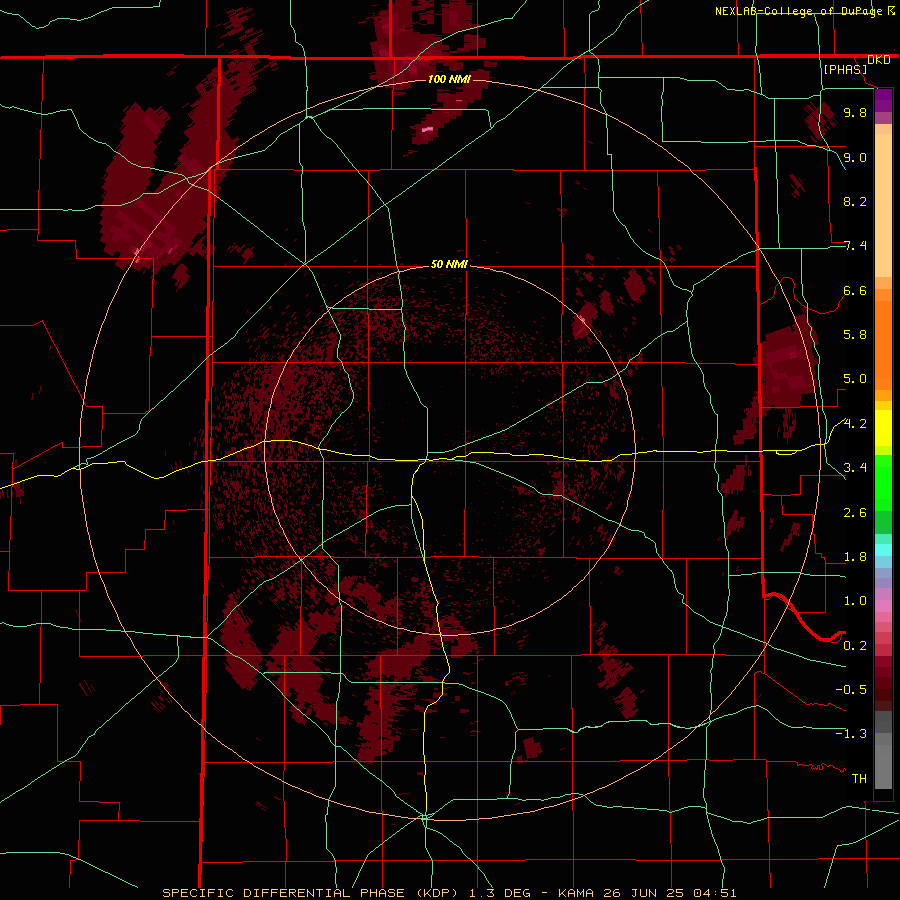Viewport: 900px width, 900px height.
Task: Pick the pink band on the color bar
Action: pyautogui.click(x=883, y=606)
